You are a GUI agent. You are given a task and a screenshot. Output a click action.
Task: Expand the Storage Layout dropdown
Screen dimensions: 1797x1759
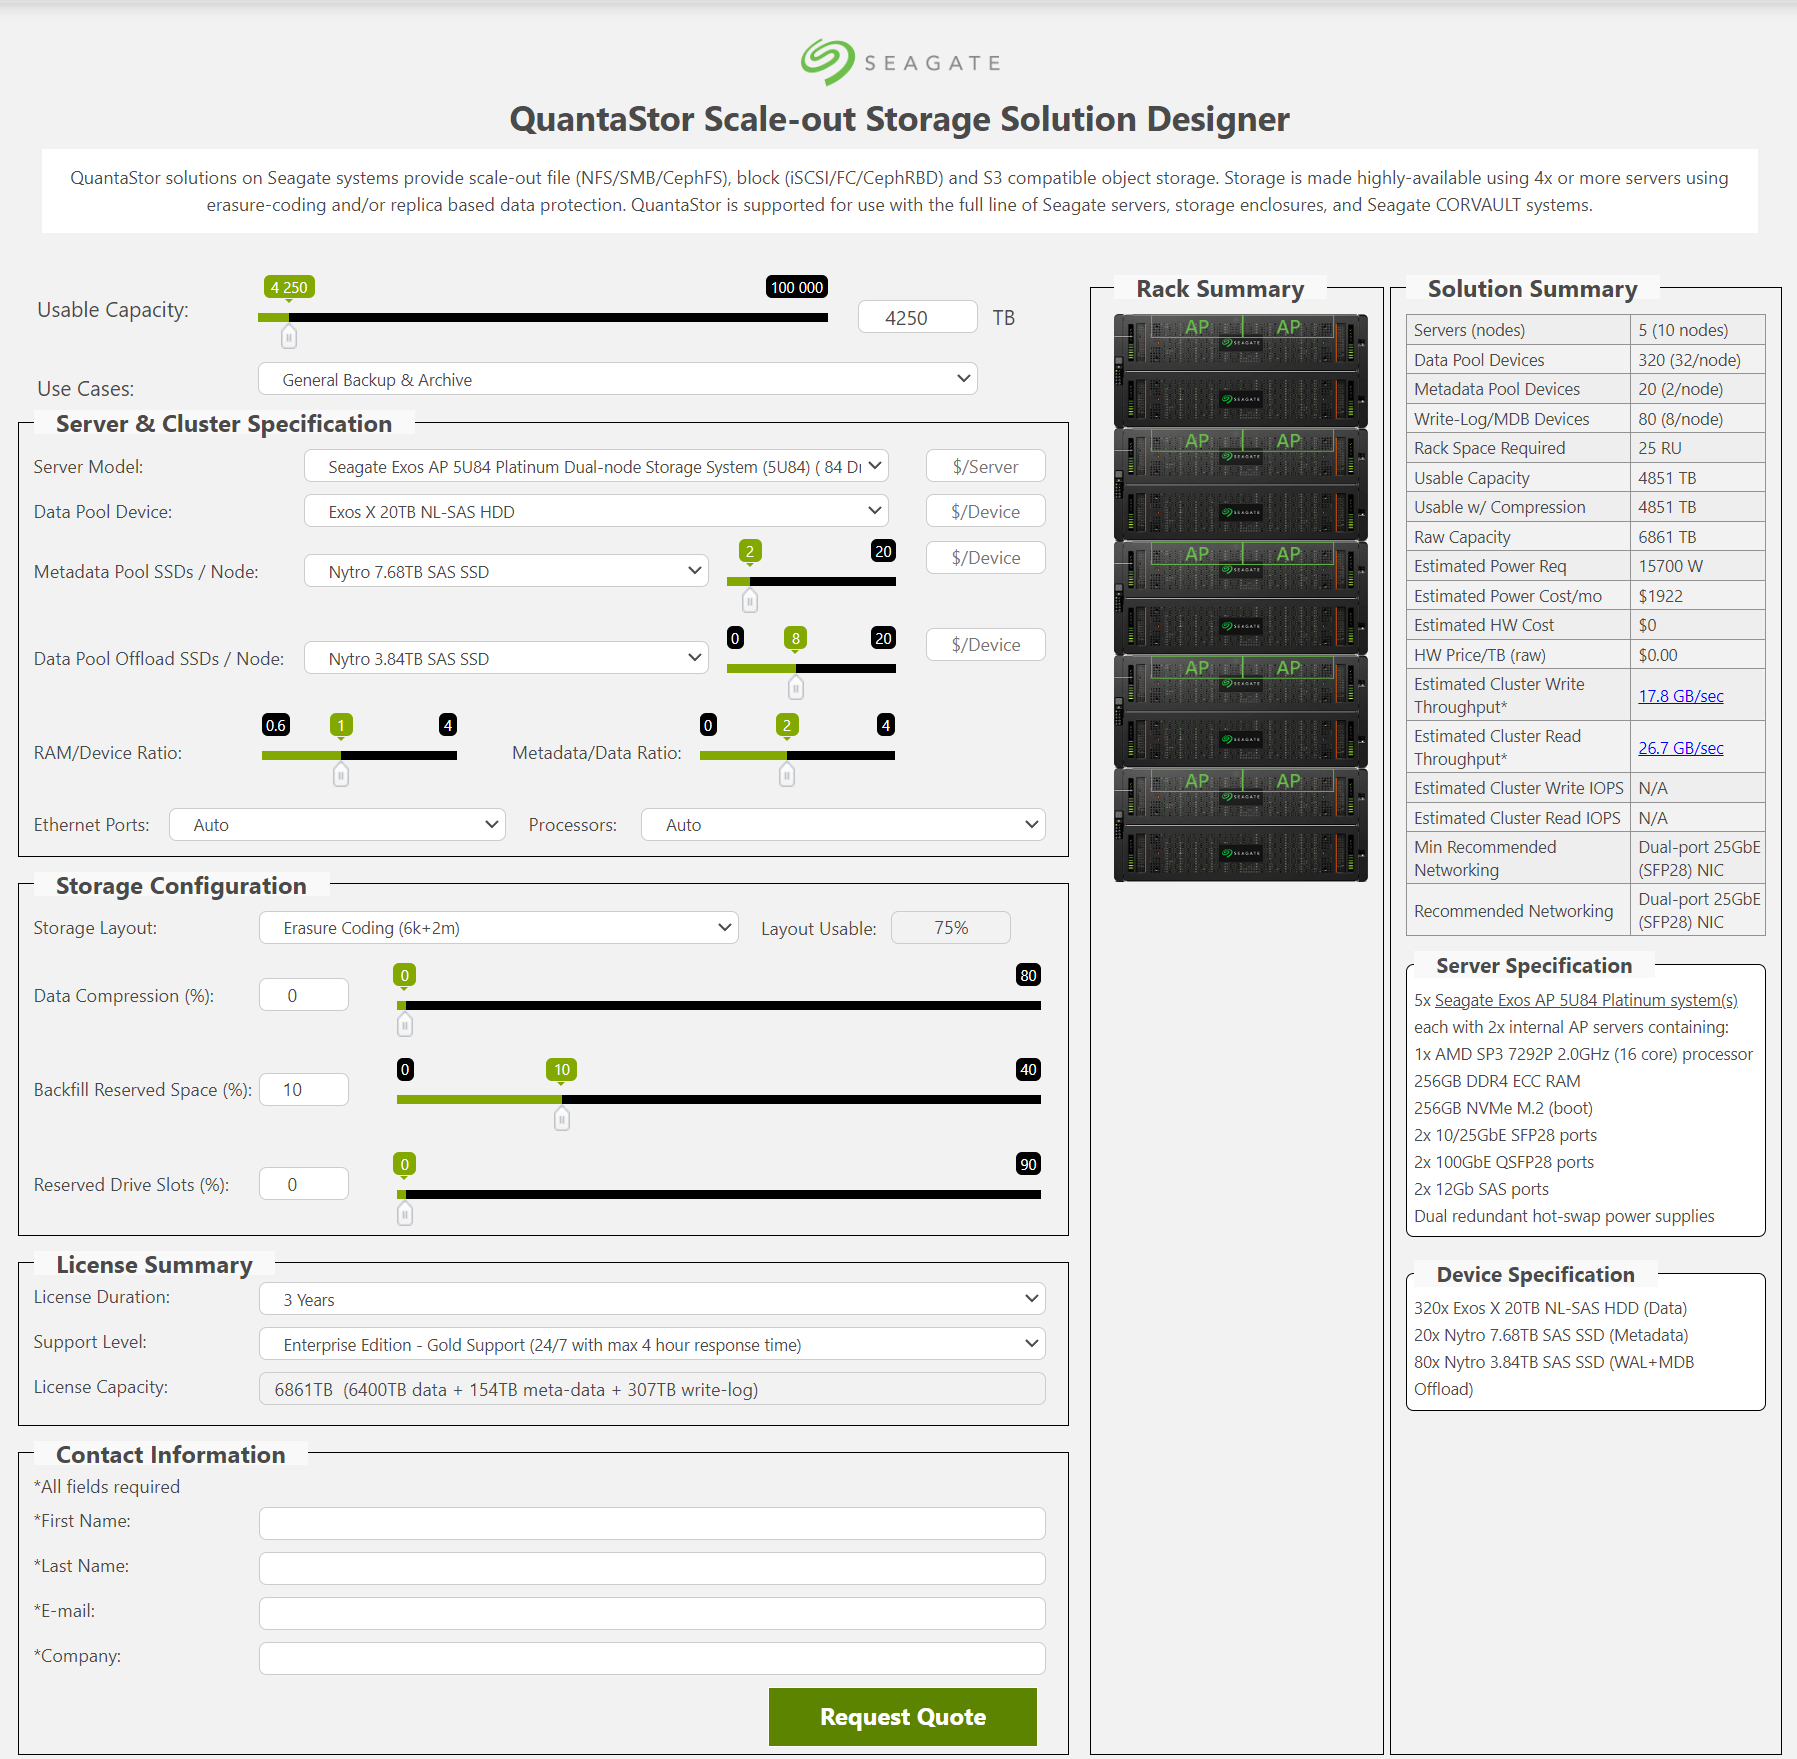(x=498, y=928)
